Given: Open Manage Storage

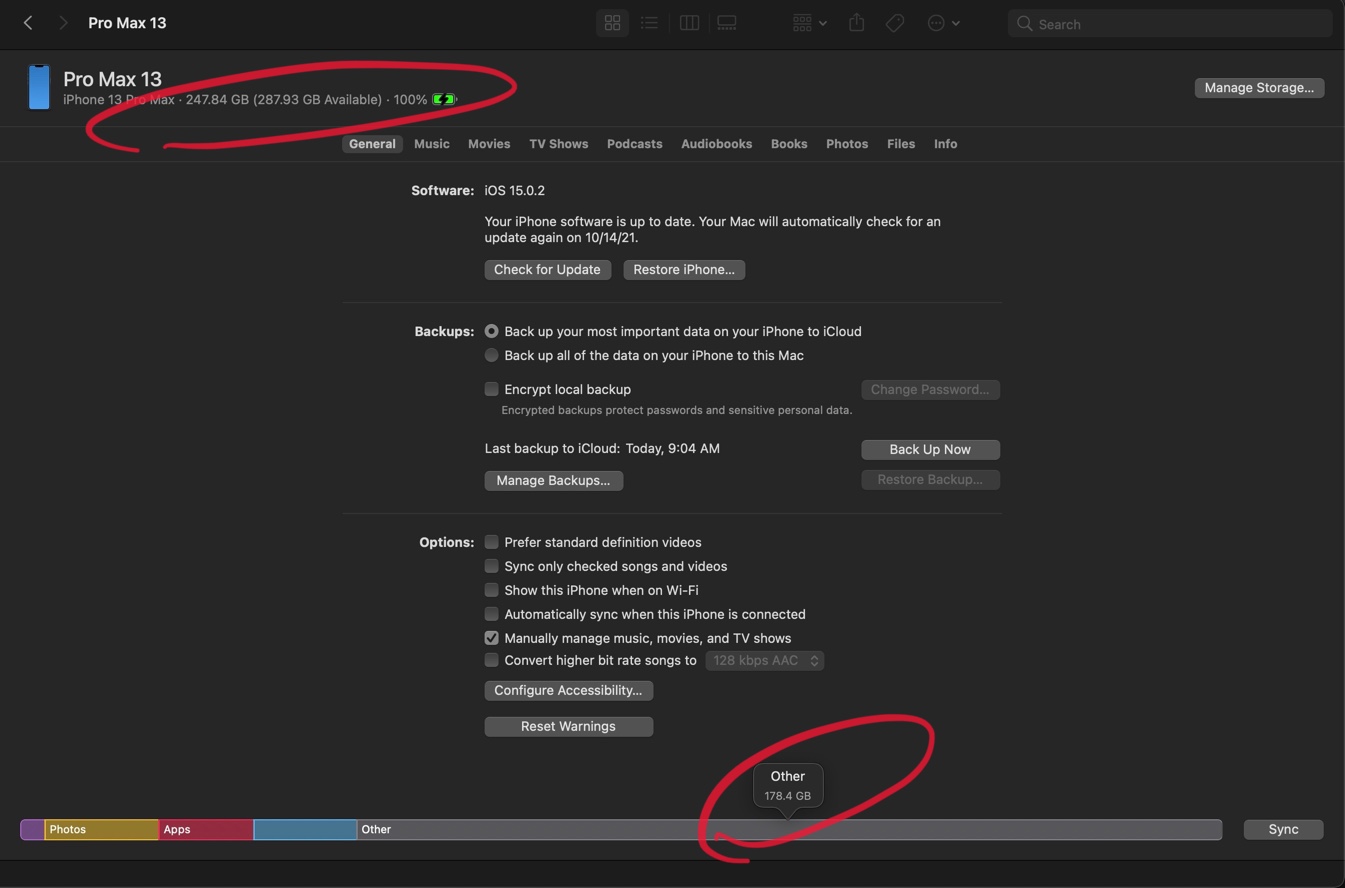Looking at the screenshot, I should click(1259, 88).
